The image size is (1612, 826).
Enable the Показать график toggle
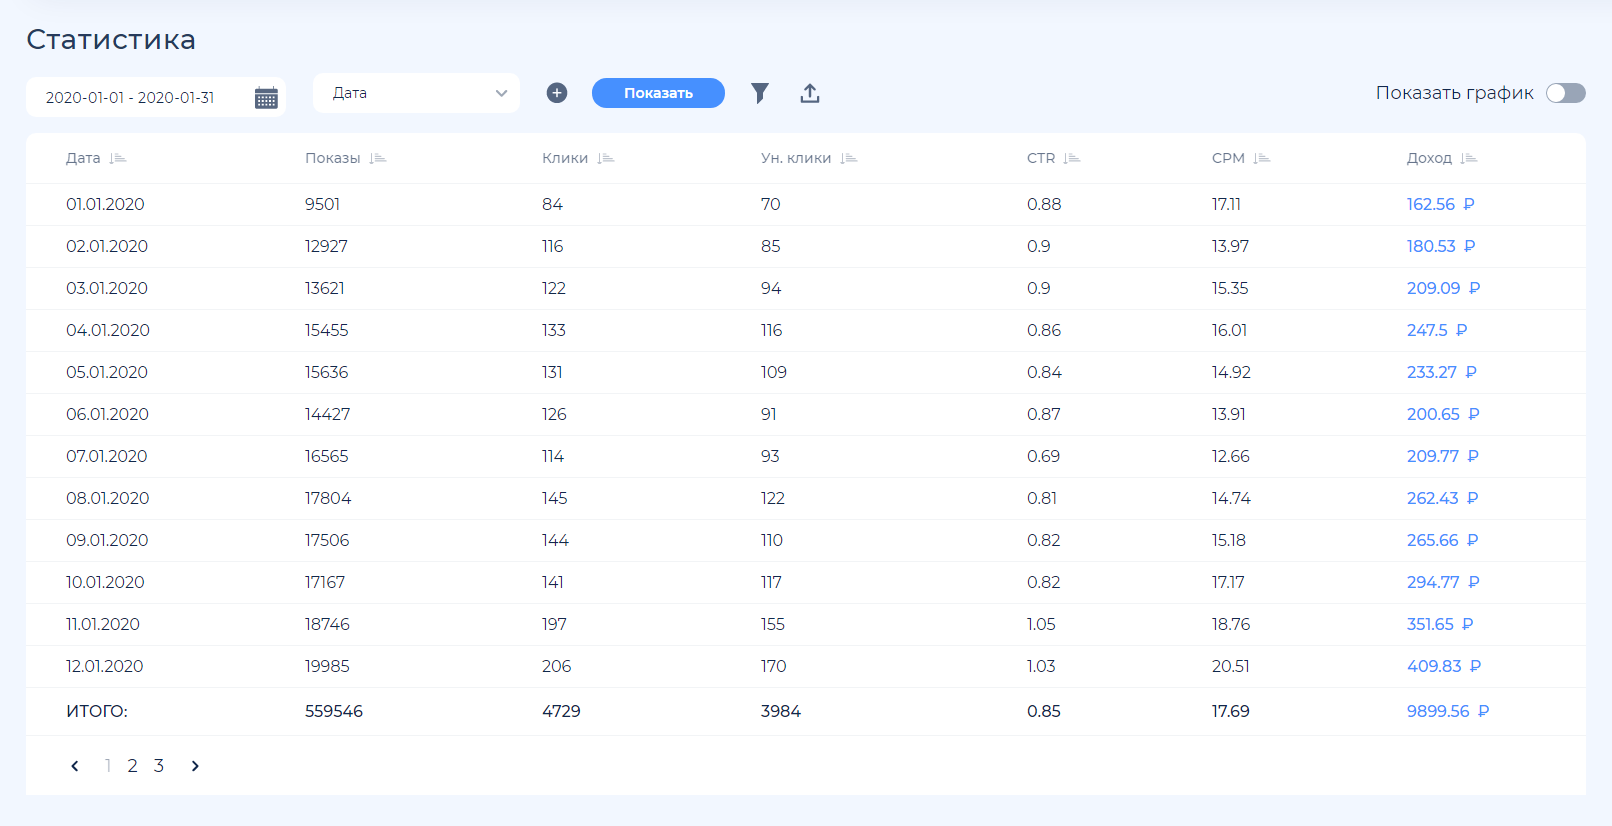(x=1566, y=93)
